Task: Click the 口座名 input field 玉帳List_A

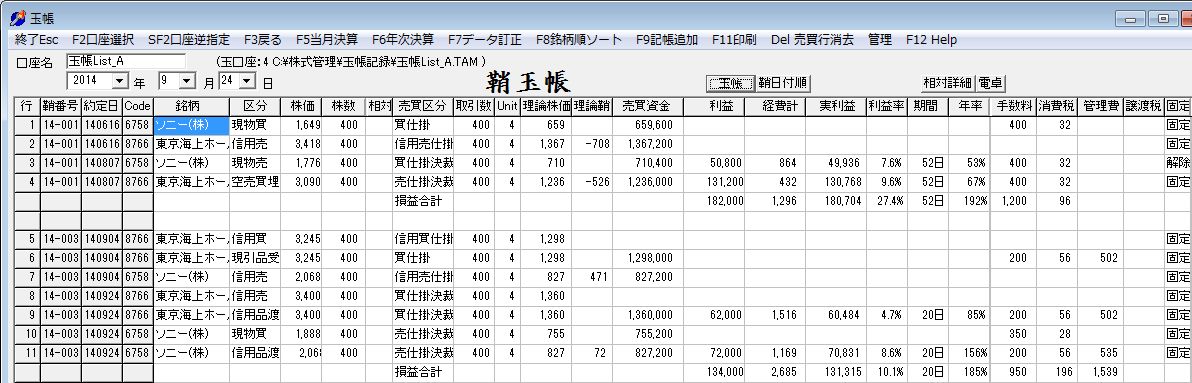Action: tap(125, 61)
